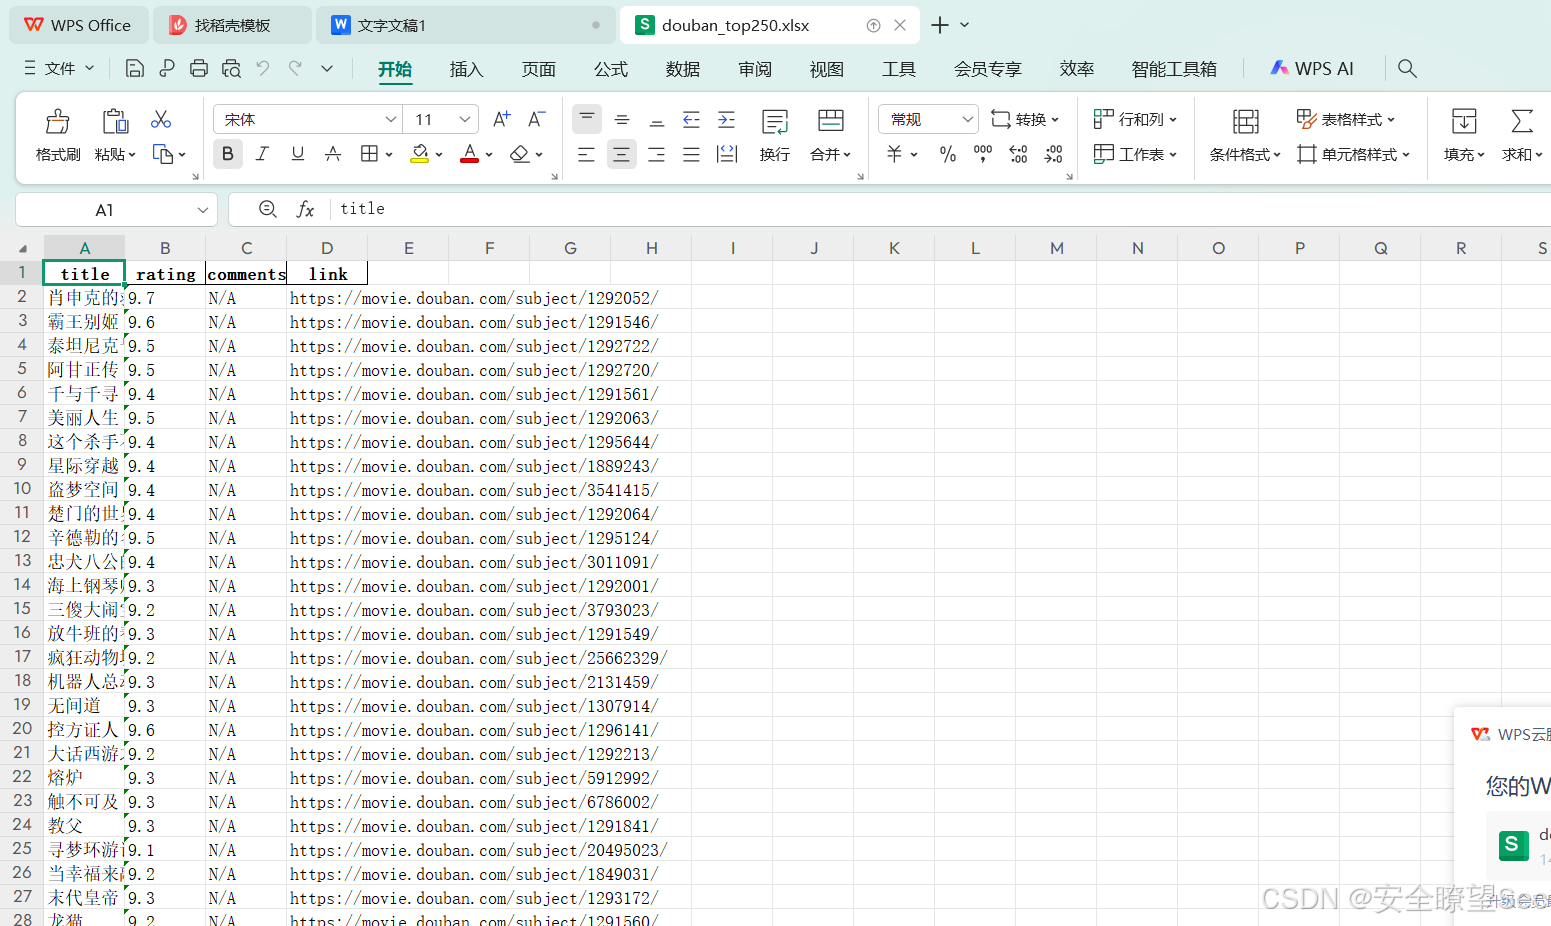Decrease indent in the alignment group
This screenshot has height=926, width=1551.
point(691,119)
